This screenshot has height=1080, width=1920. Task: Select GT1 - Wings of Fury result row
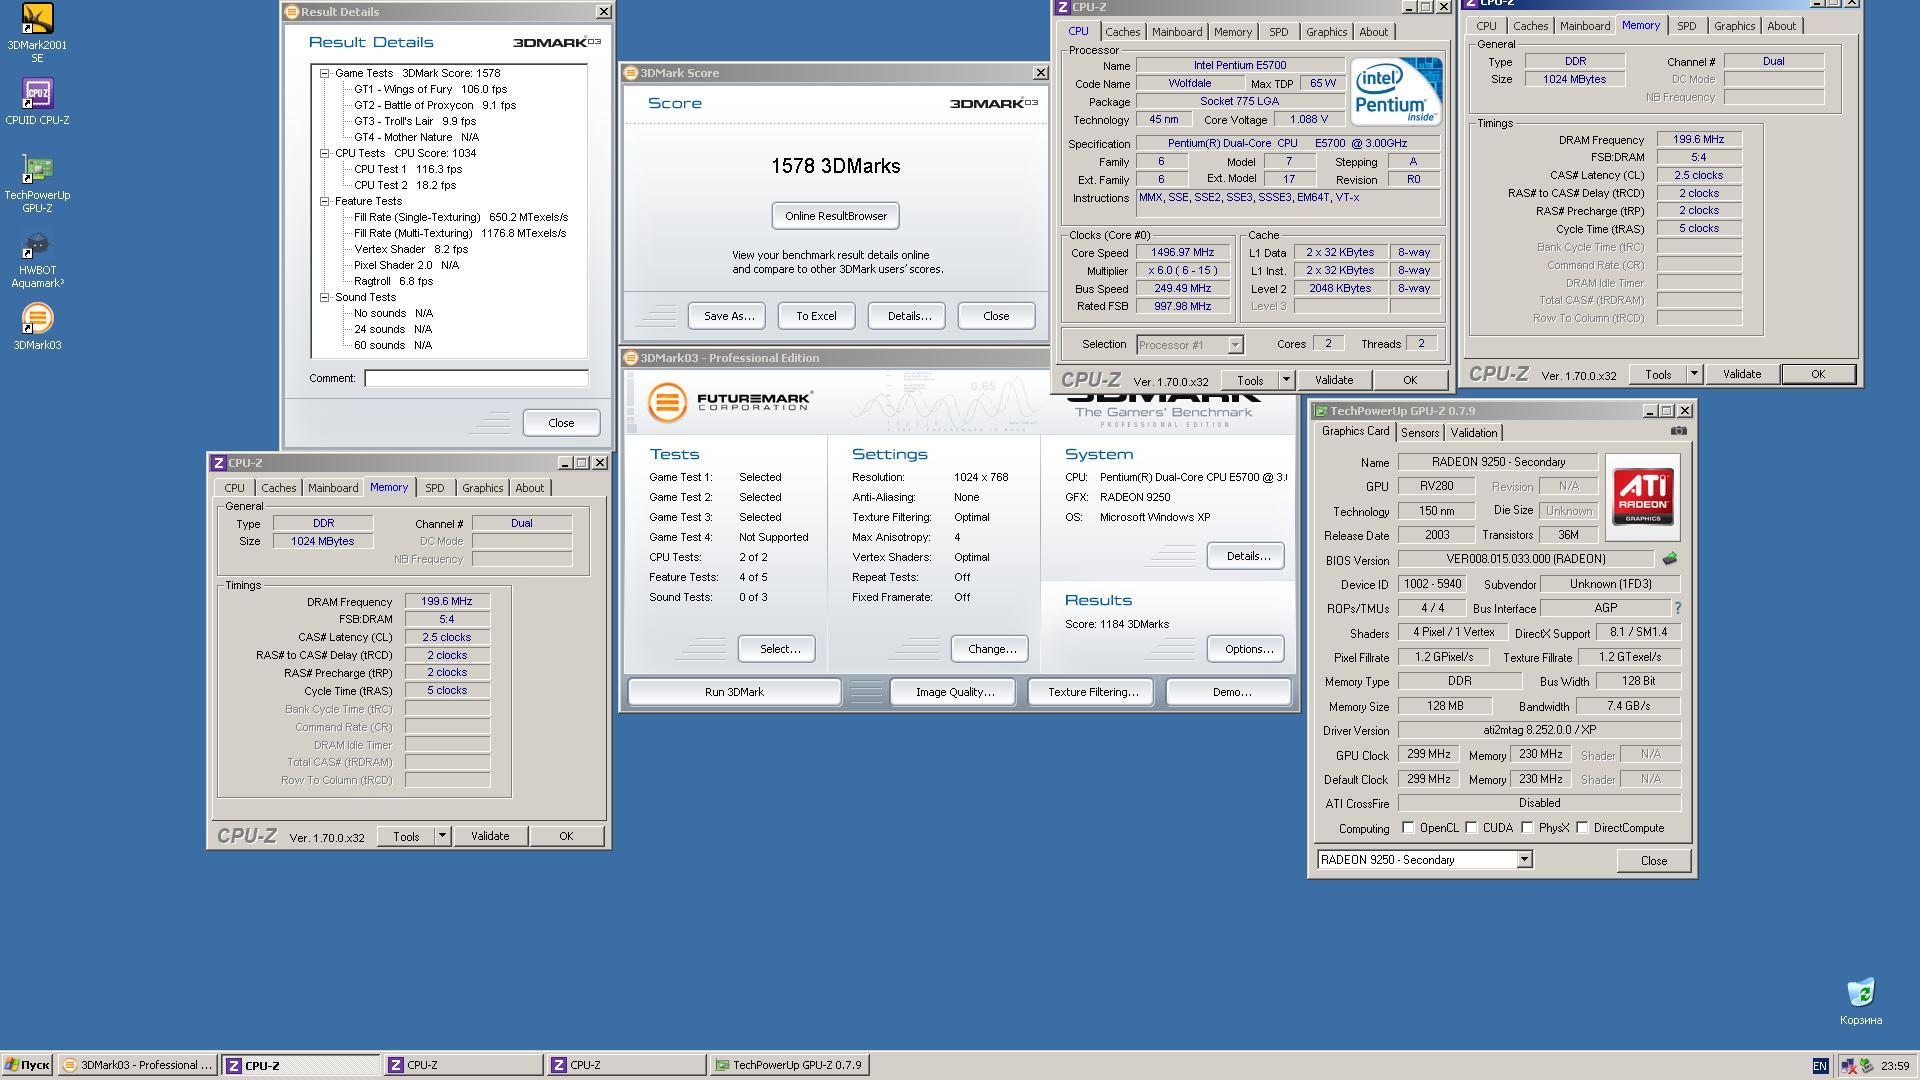click(x=430, y=89)
